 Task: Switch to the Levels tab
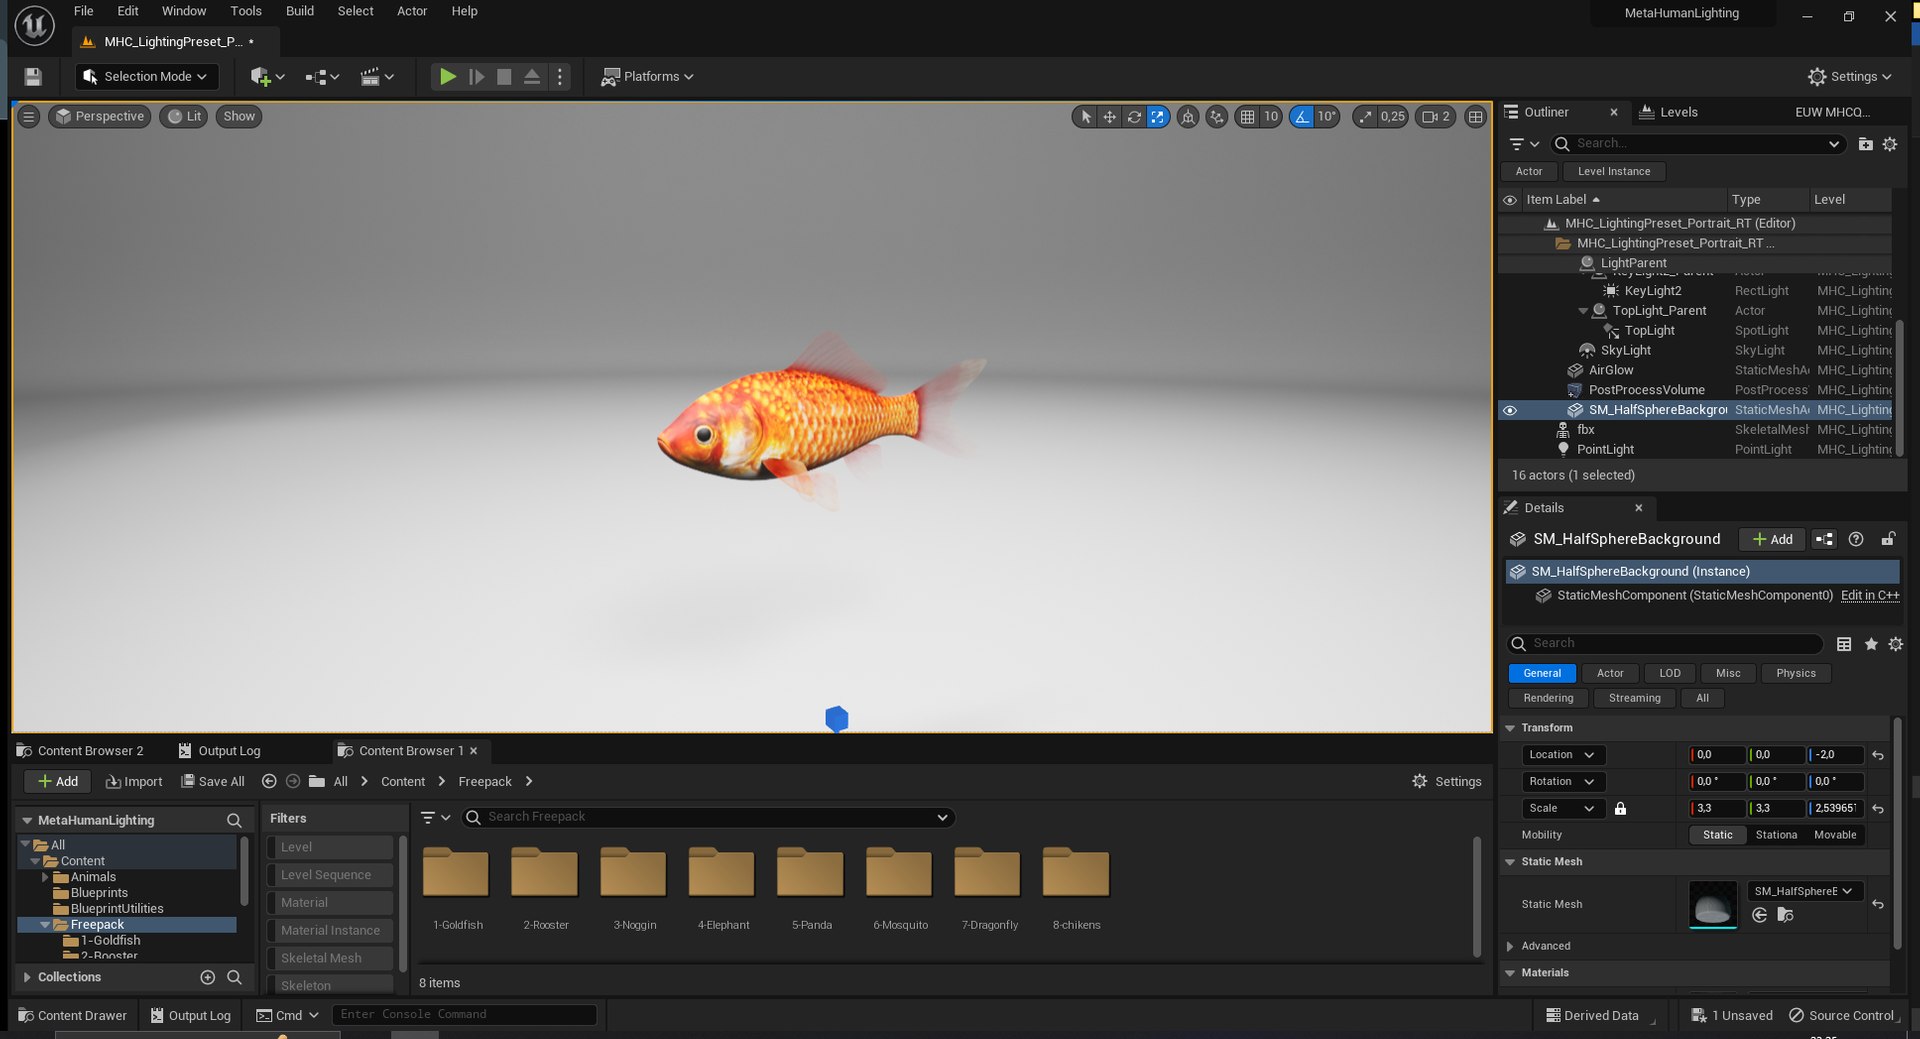(x=1668, y=112)
